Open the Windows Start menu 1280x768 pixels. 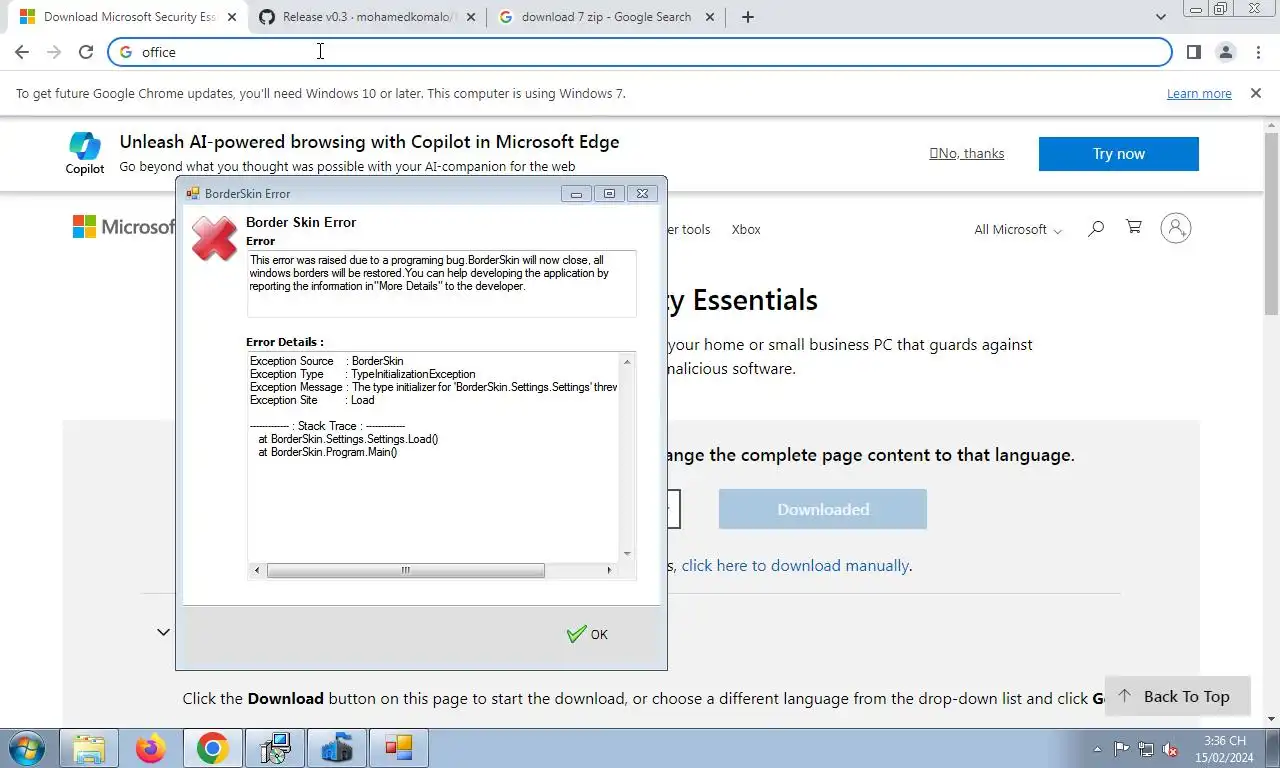point(27,748)
